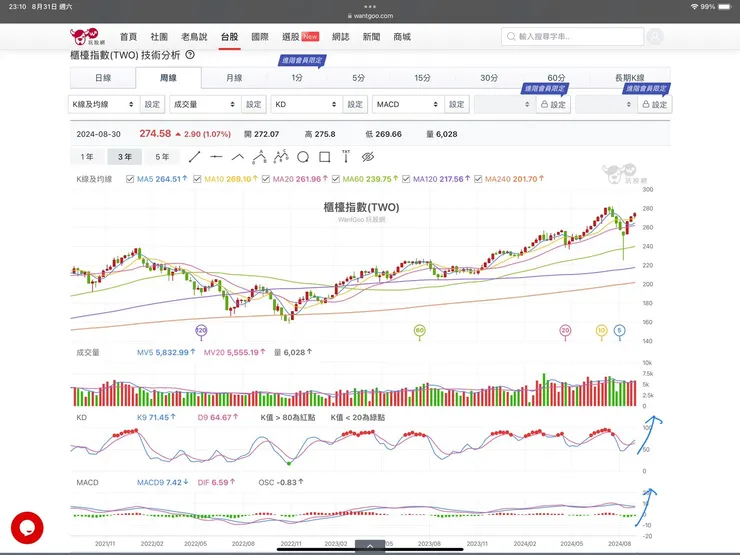Click the search magnifier icon
Viewport: 740px width, 555px height.
(x=511, y=36)
